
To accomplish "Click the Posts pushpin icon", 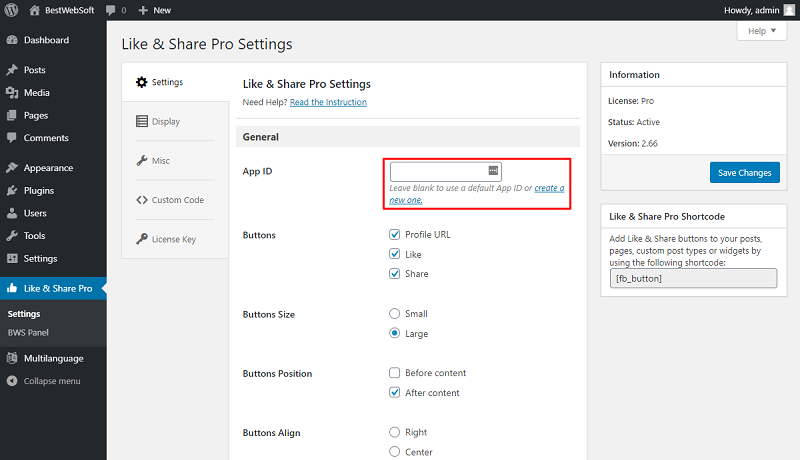I will 12,70.
